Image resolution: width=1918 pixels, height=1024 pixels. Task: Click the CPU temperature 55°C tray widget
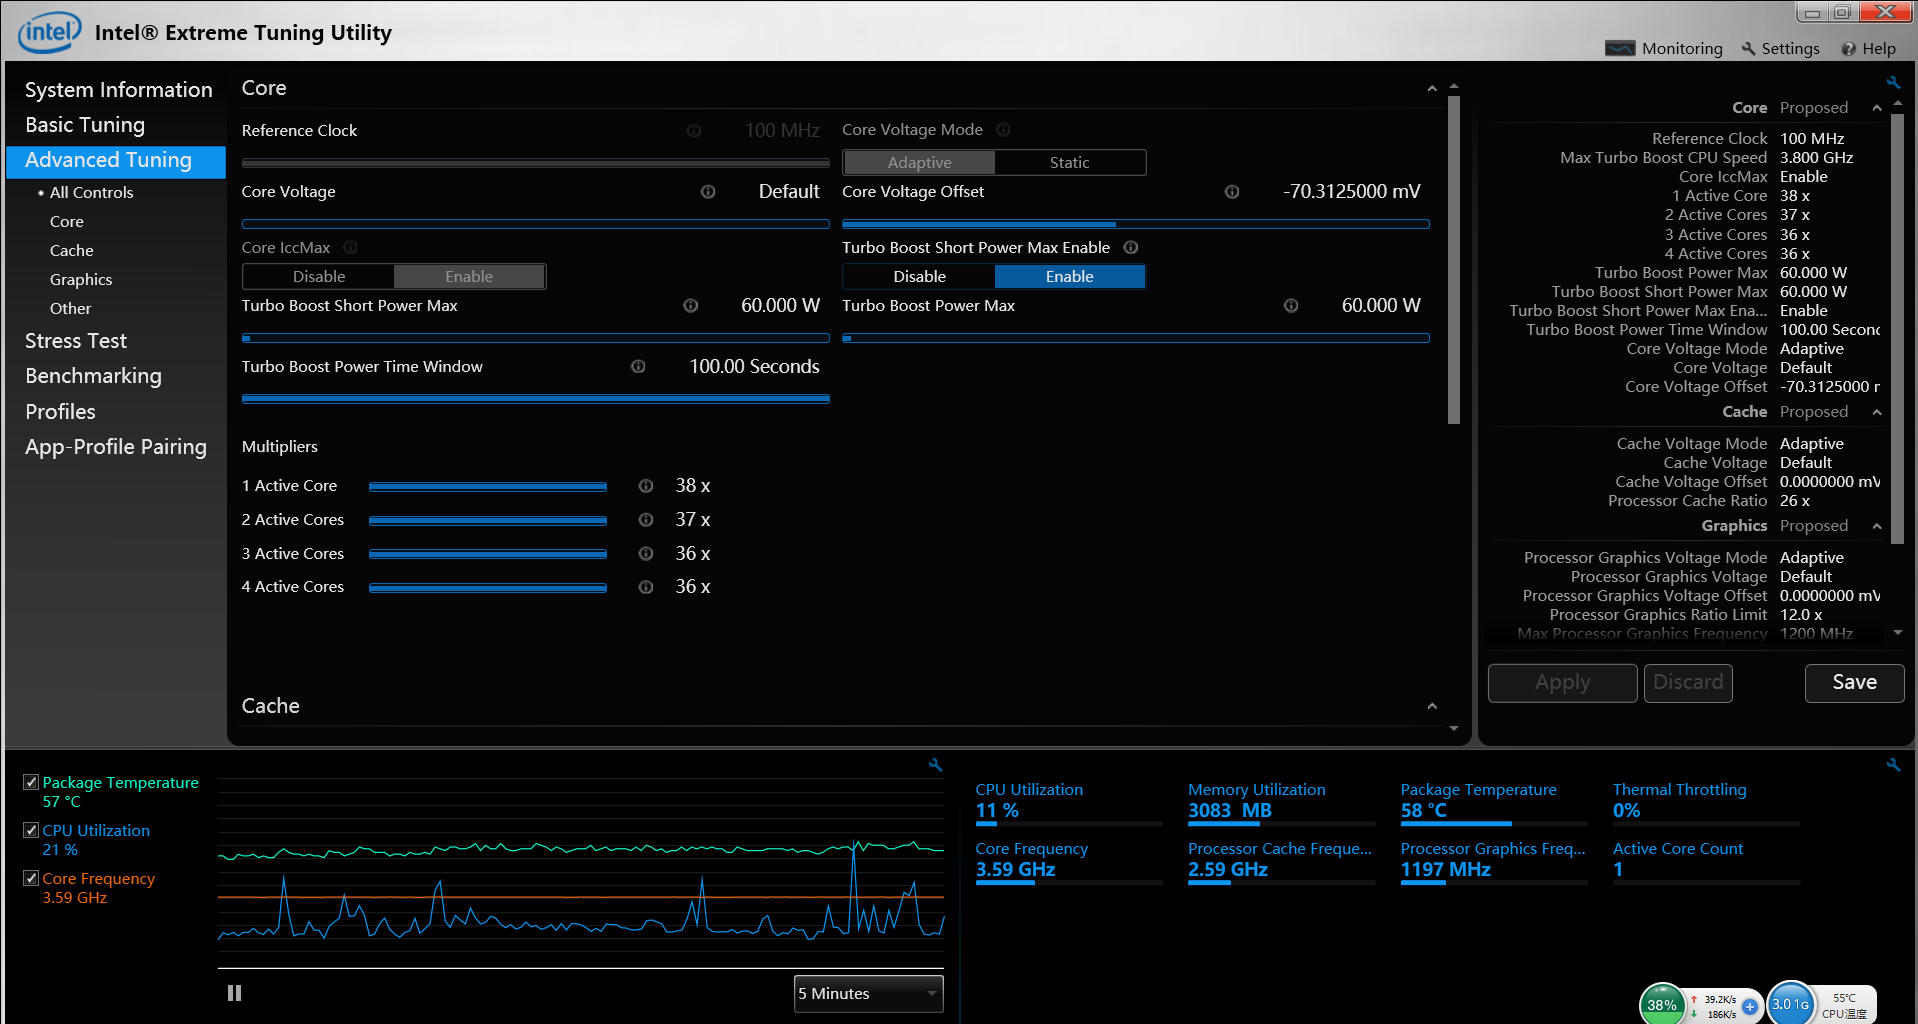(1845, 1005)
